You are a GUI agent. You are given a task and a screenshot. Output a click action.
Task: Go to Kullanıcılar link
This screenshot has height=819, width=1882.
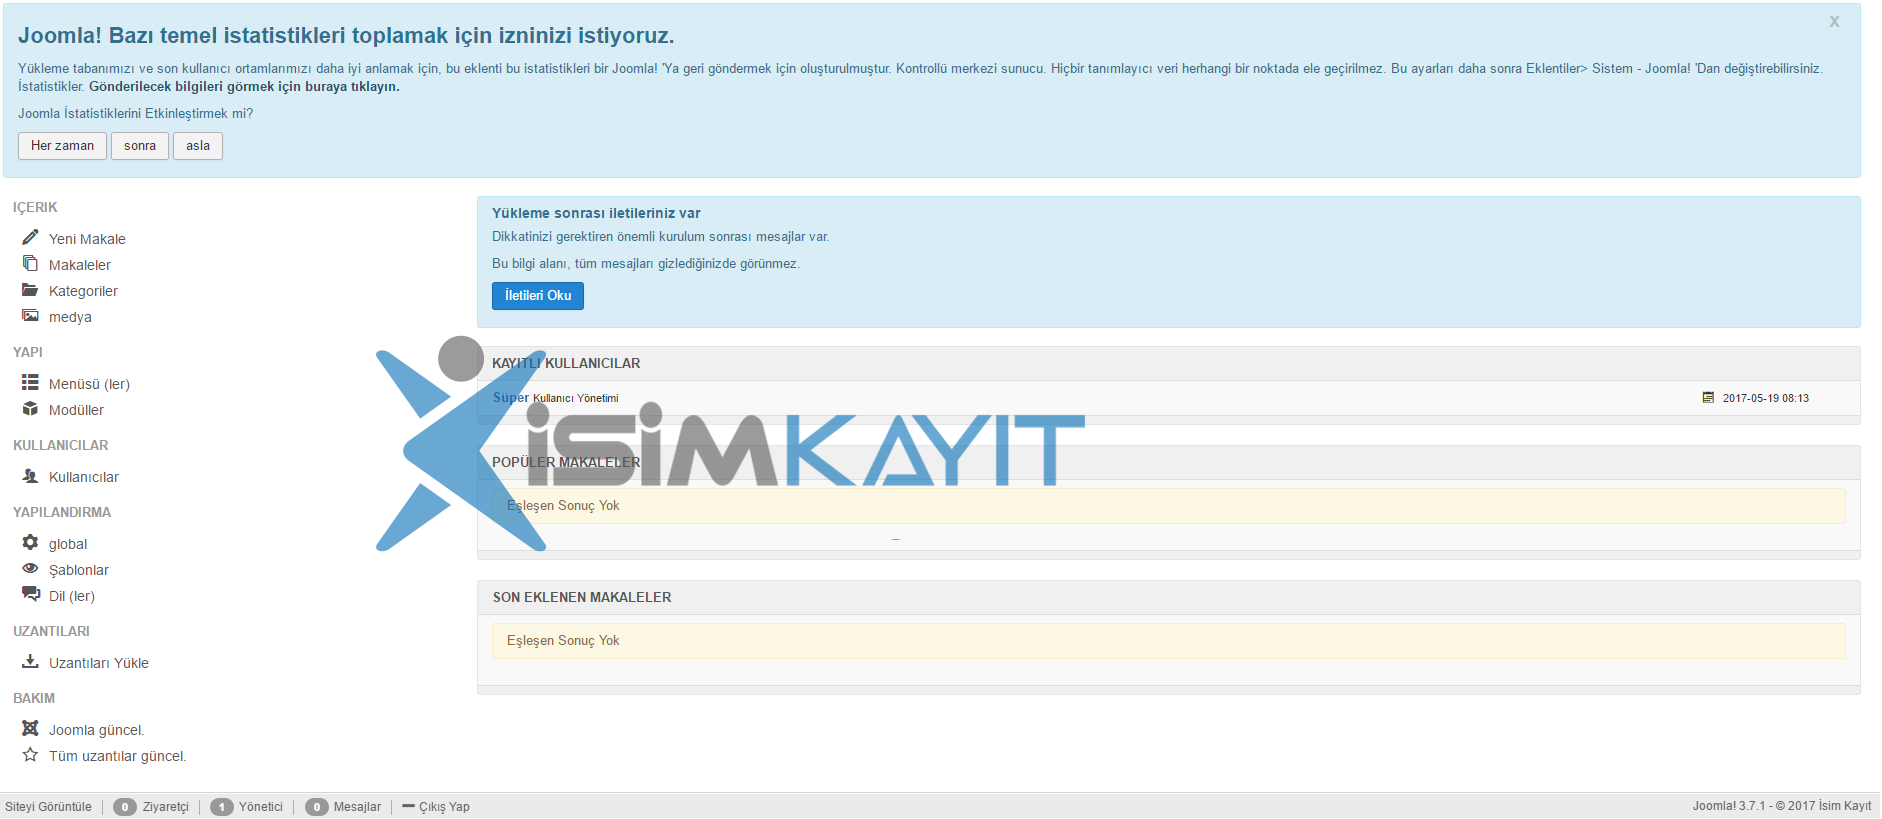[84, 477]
